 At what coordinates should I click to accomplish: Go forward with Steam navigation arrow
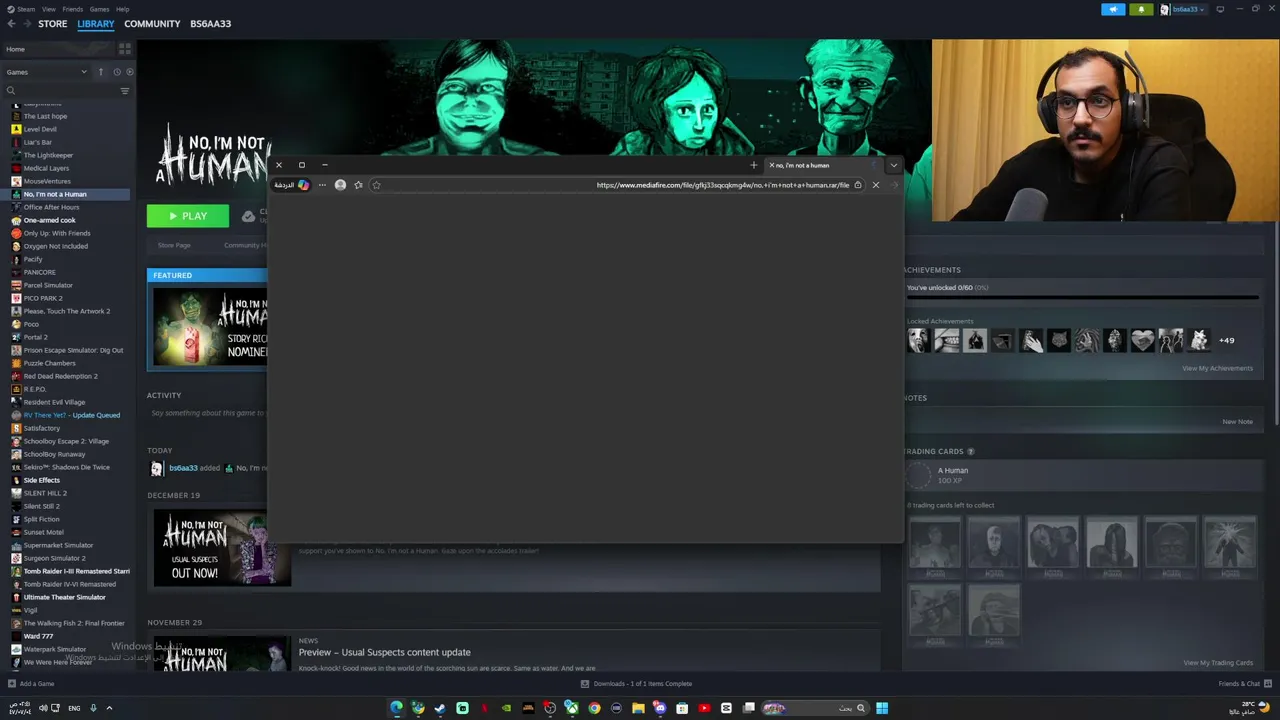[27, 24]
